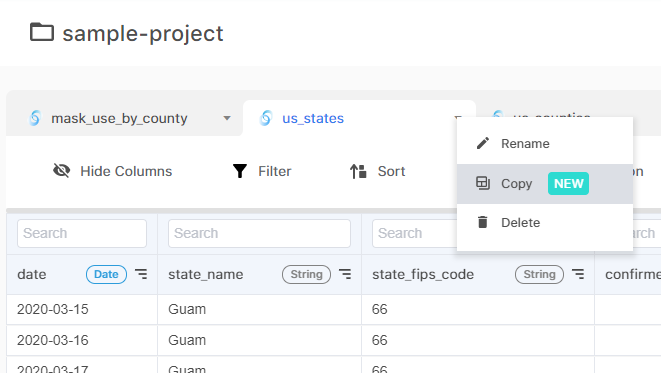Choose Rename from the context menu
The image size is (661, 373).
point(545,144)
